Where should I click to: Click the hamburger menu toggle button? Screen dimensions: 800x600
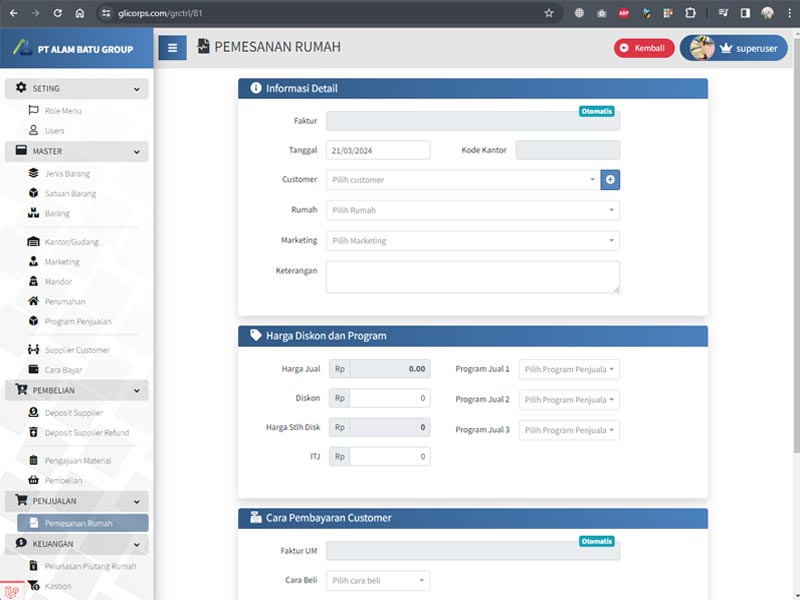pos(172,48)
